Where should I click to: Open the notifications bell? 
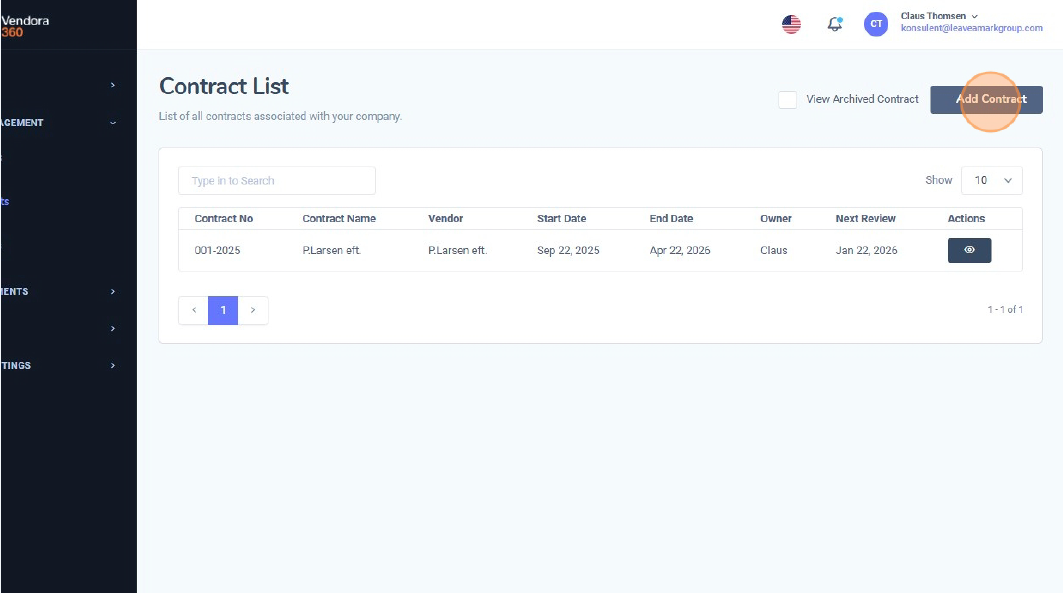(835, 25)
